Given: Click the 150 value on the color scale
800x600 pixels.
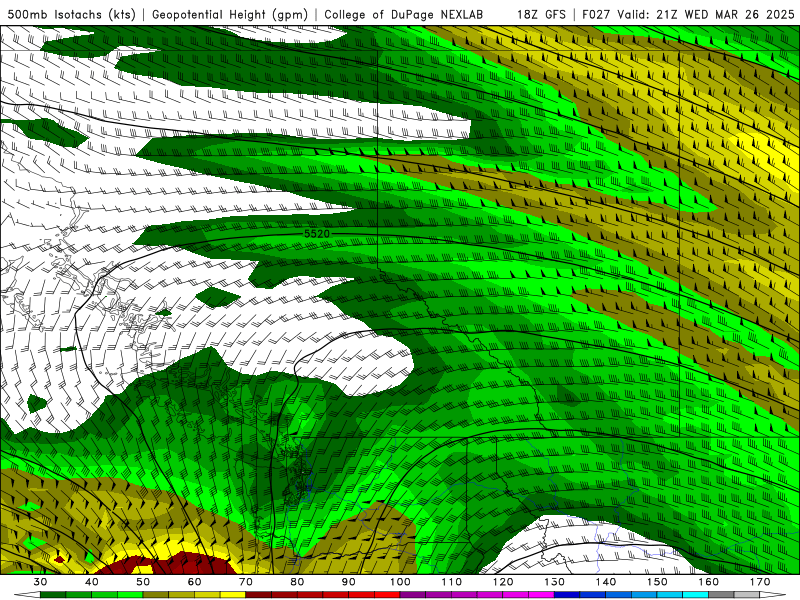Looking at the screenshot, I should coord(657,582).
